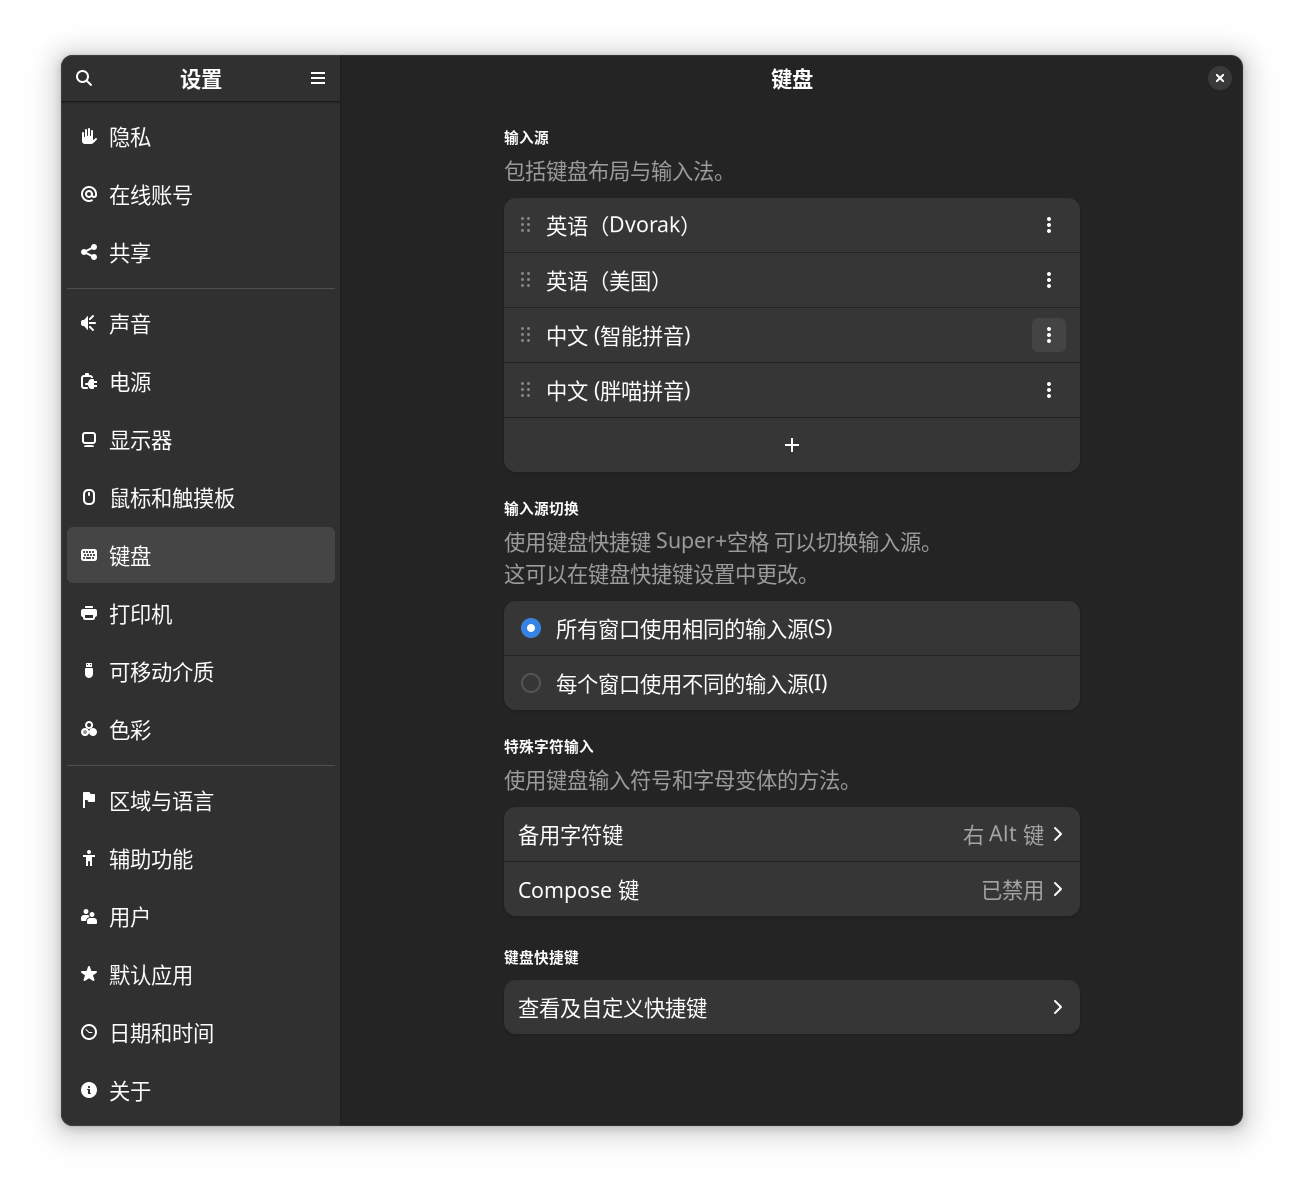Image resolution: width=1304 pixels, height=1193 pixels.
Task: Click the speaker icon beside 声音
Action: coord(89,323)
